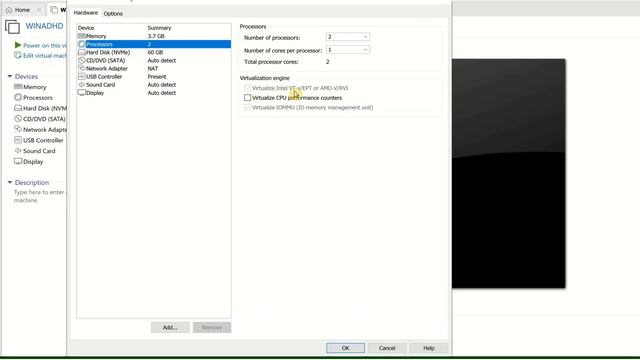Click the Display monitor icon in hardware list
The image size is (640, 360).
click(x=82, y=93)
